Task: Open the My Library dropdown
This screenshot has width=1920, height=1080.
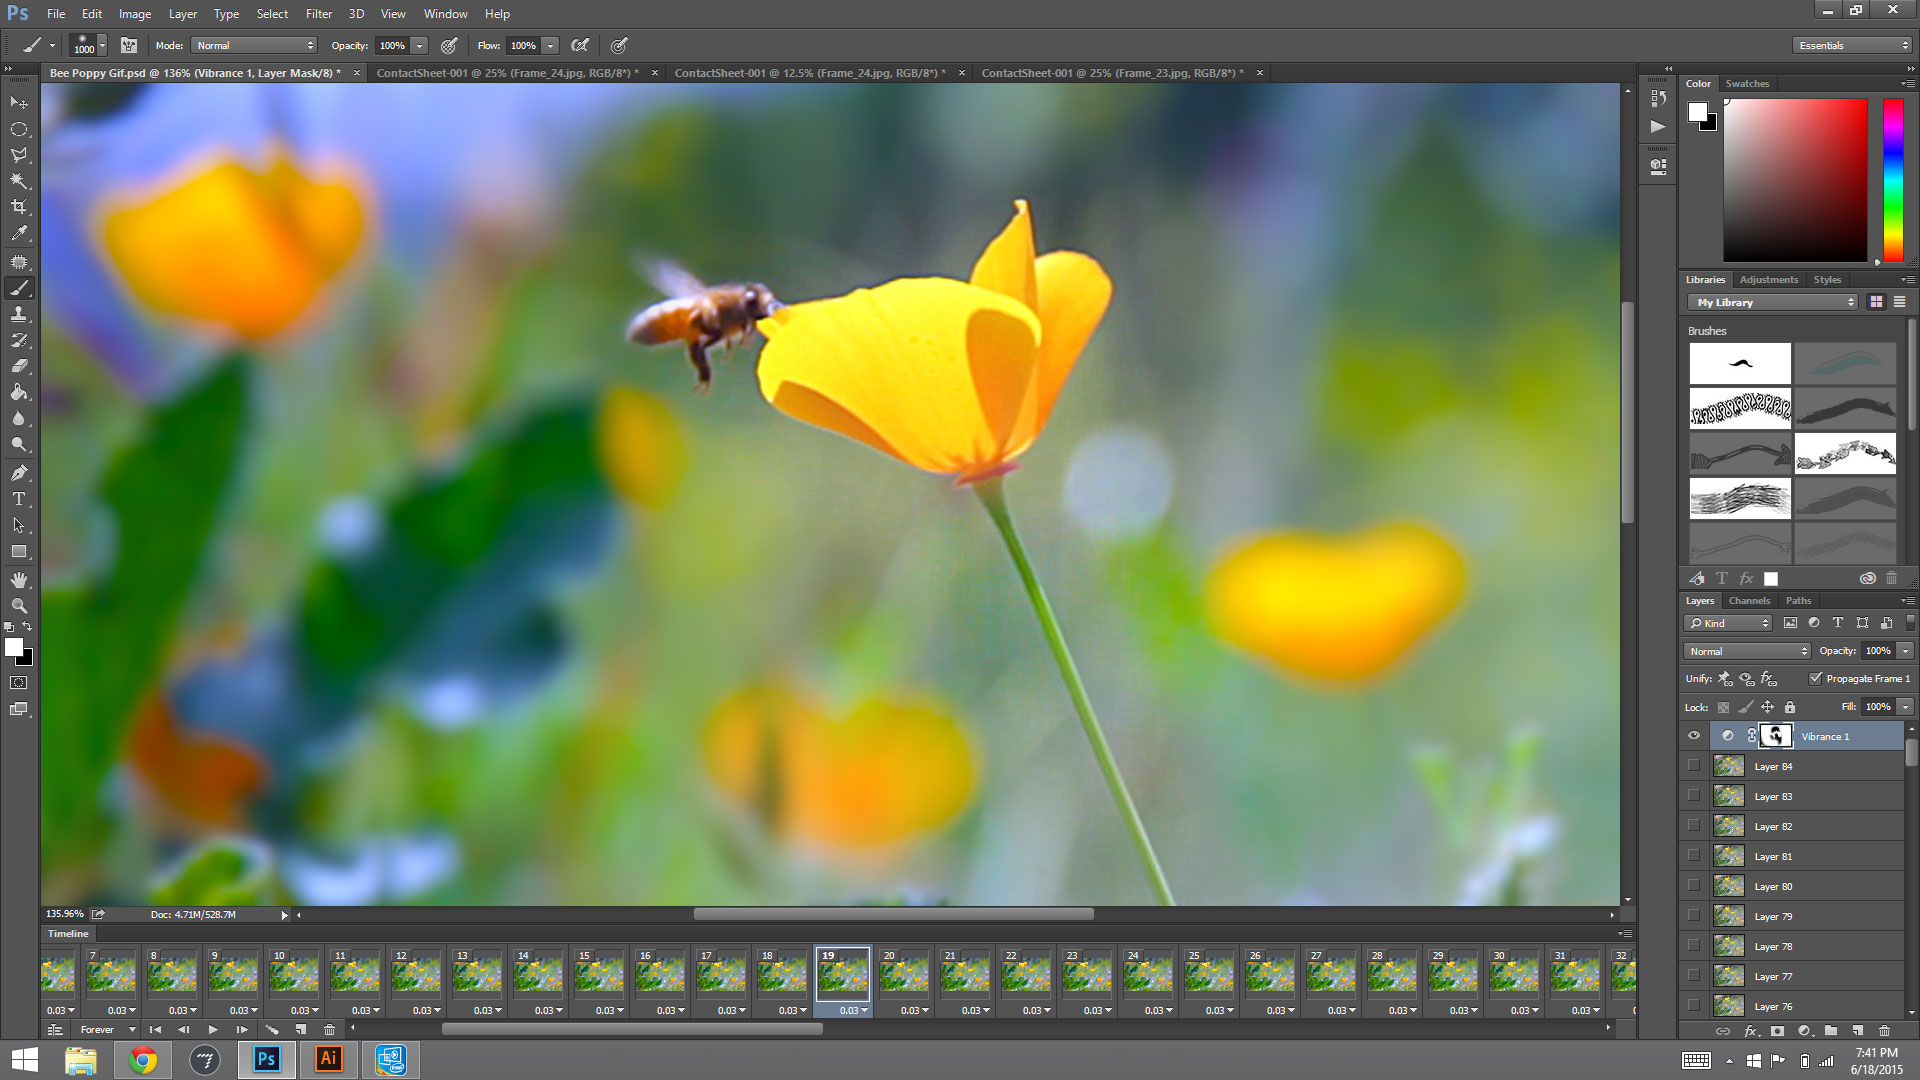Action: click(x=1774, y=302)
